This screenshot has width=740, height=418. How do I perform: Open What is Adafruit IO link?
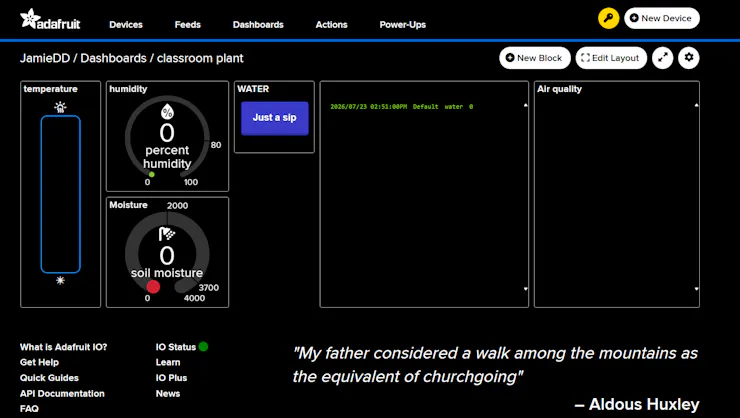click(63, 347)
